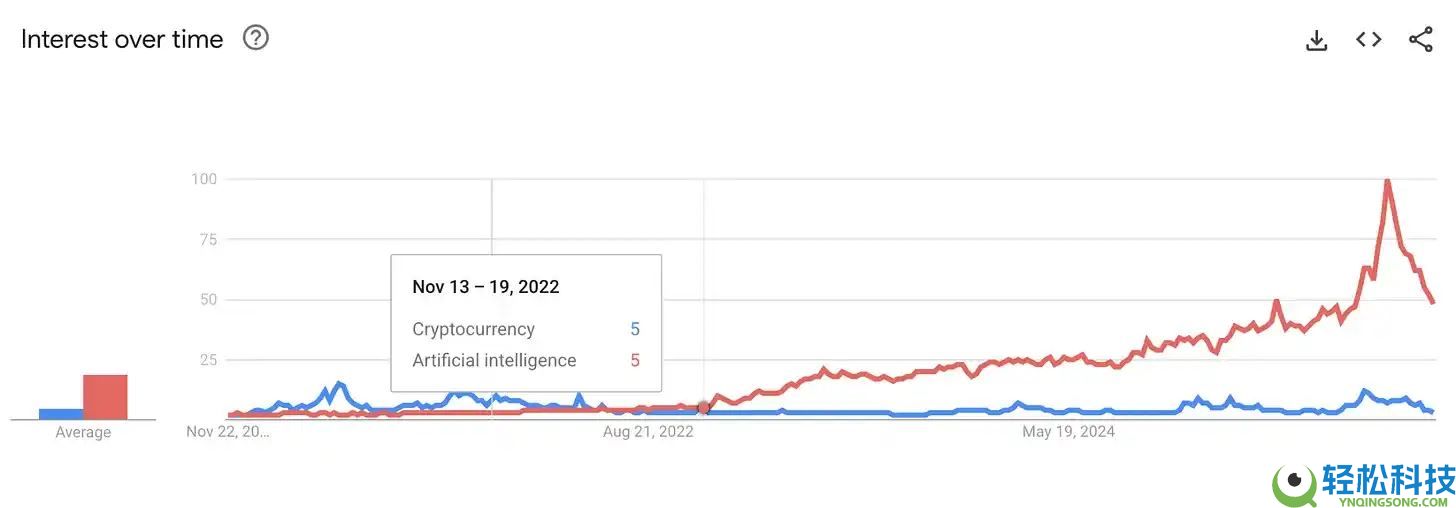Download the Interest over time data
1456x508 pixels.
[1317, 40]
